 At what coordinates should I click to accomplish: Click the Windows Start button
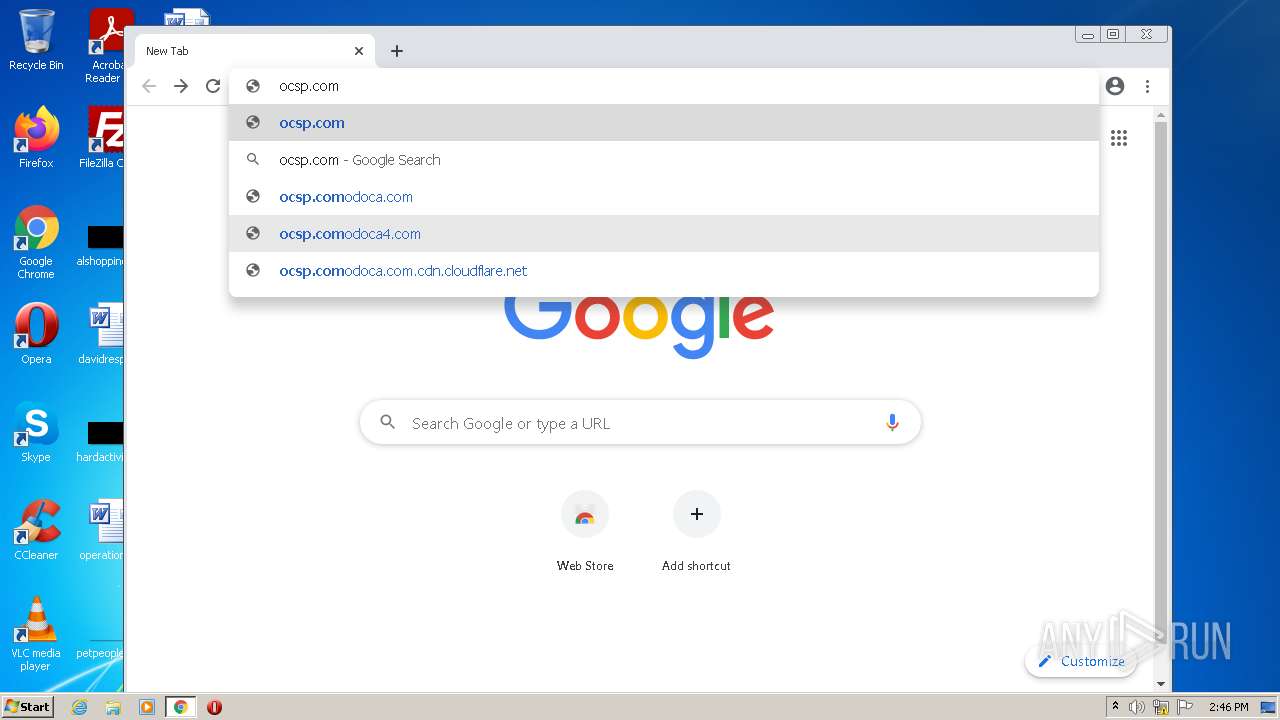(28, 707)
